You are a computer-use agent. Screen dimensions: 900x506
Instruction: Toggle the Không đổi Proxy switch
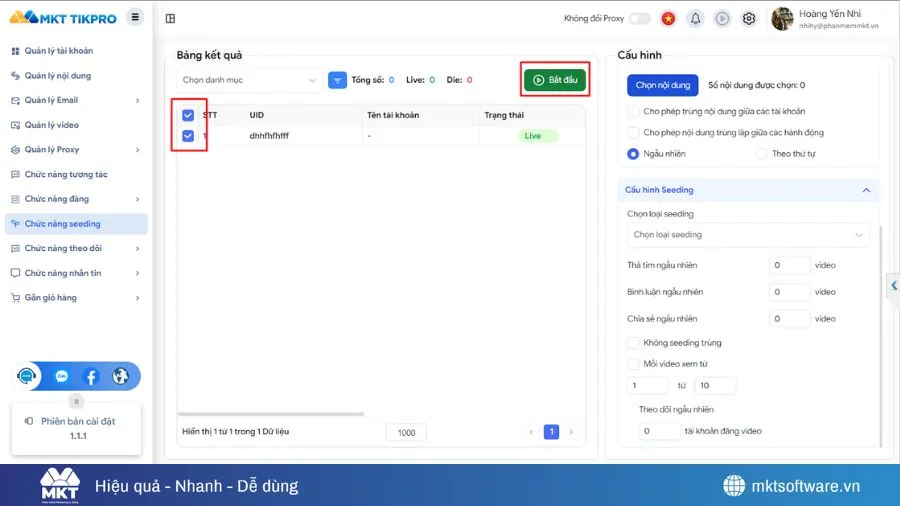tap(639, 18)
